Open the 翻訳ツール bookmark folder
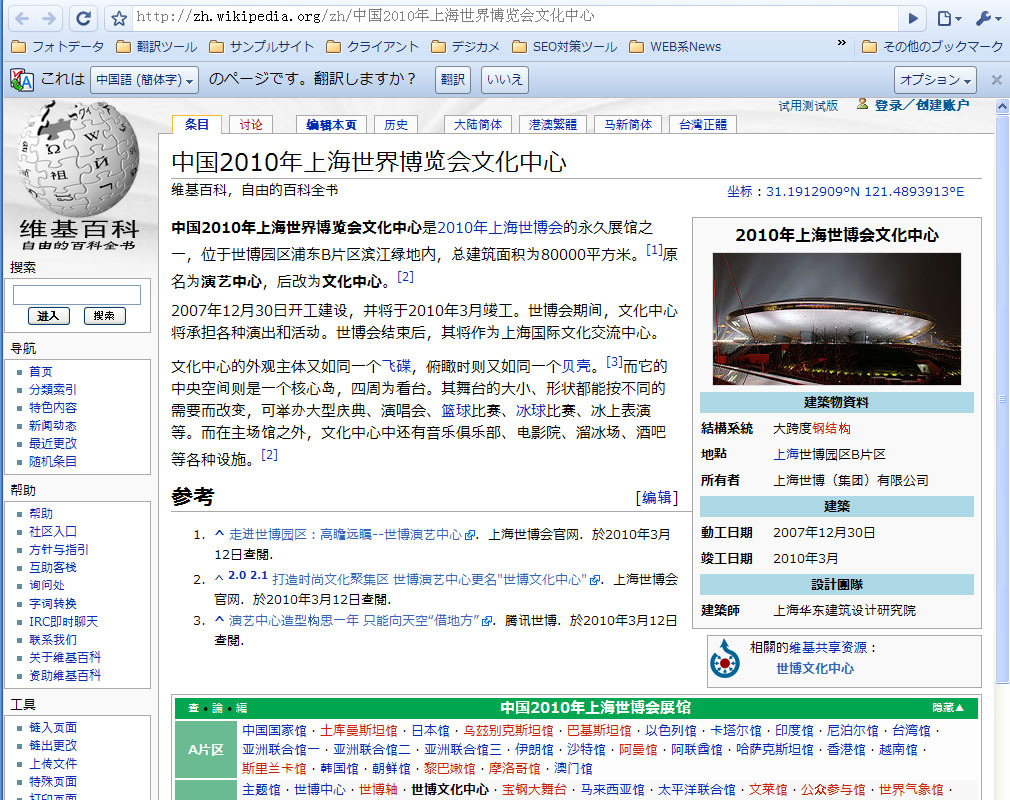This screenshot has height=800, width=1010. click(x=157, y=46)
